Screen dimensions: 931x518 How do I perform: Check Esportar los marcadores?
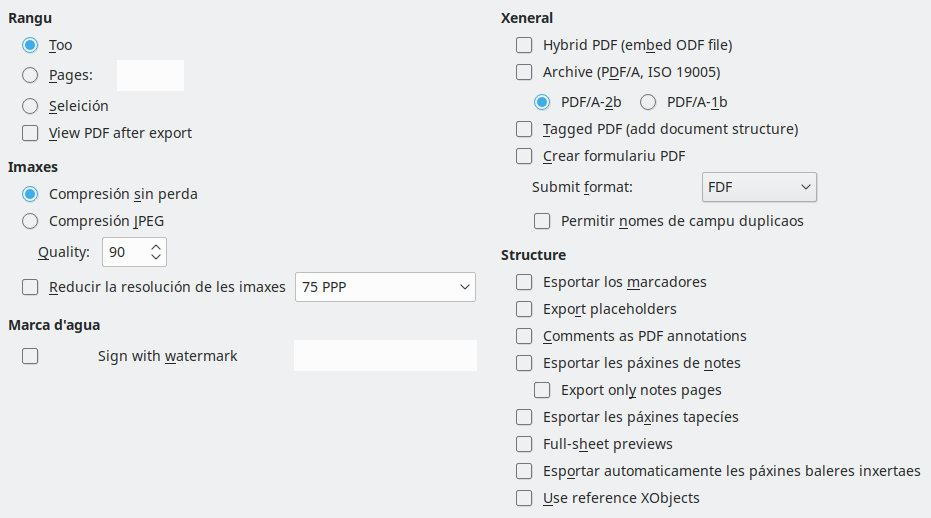click(x=524, y=282)
